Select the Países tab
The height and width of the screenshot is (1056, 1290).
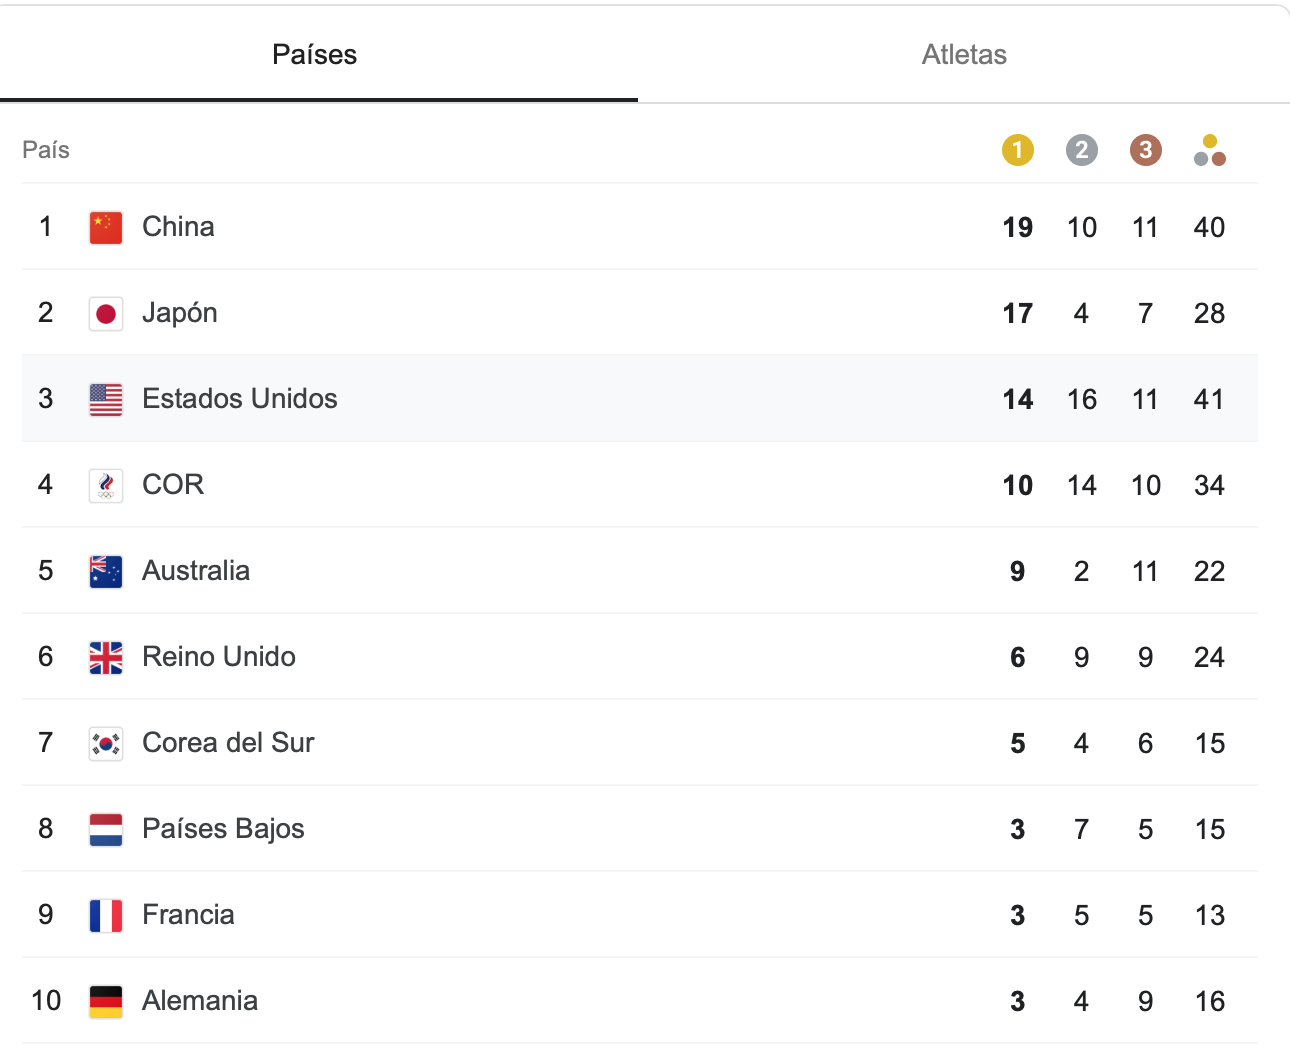click(315, 54)
